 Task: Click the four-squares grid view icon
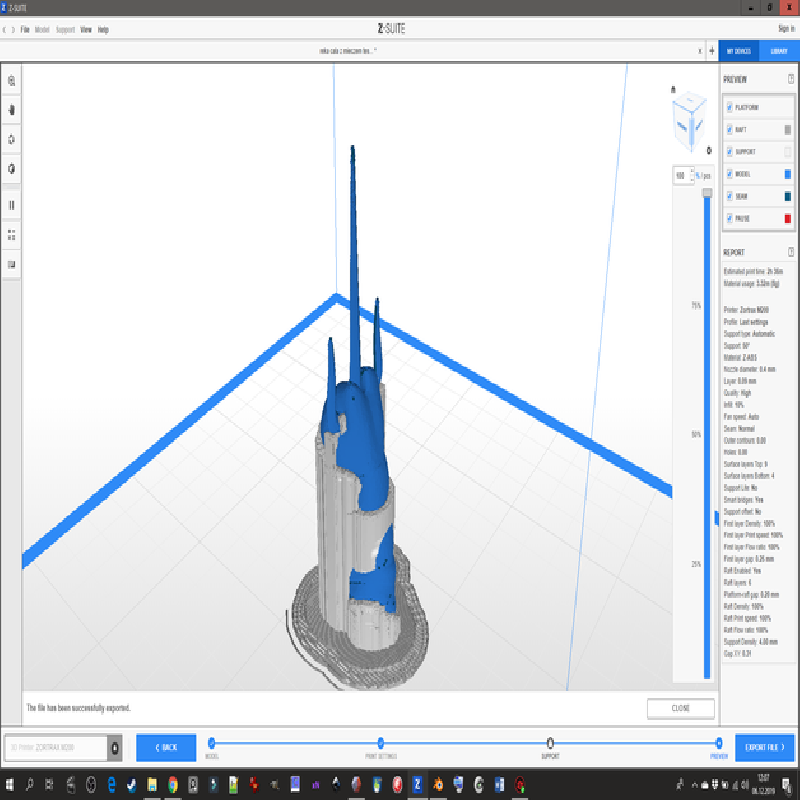coord(11,235)
